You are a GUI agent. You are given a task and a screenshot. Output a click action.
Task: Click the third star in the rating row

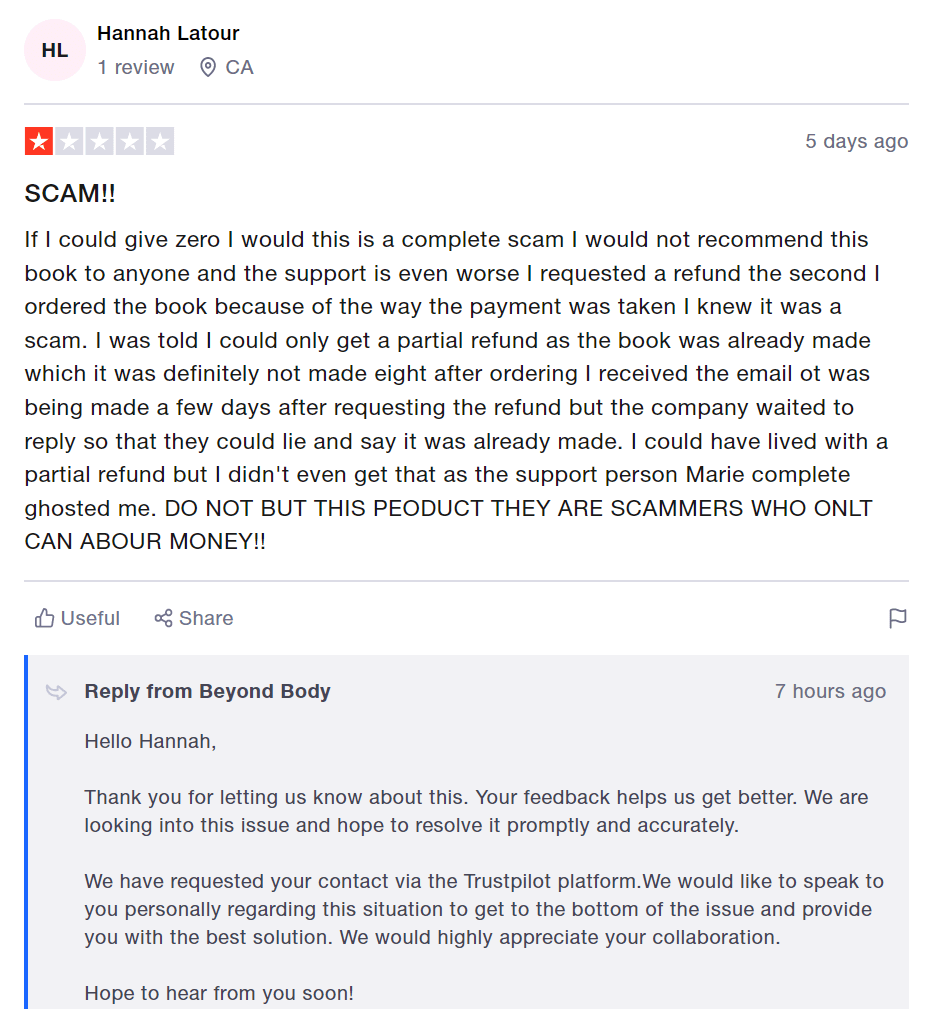coord(99,141)
